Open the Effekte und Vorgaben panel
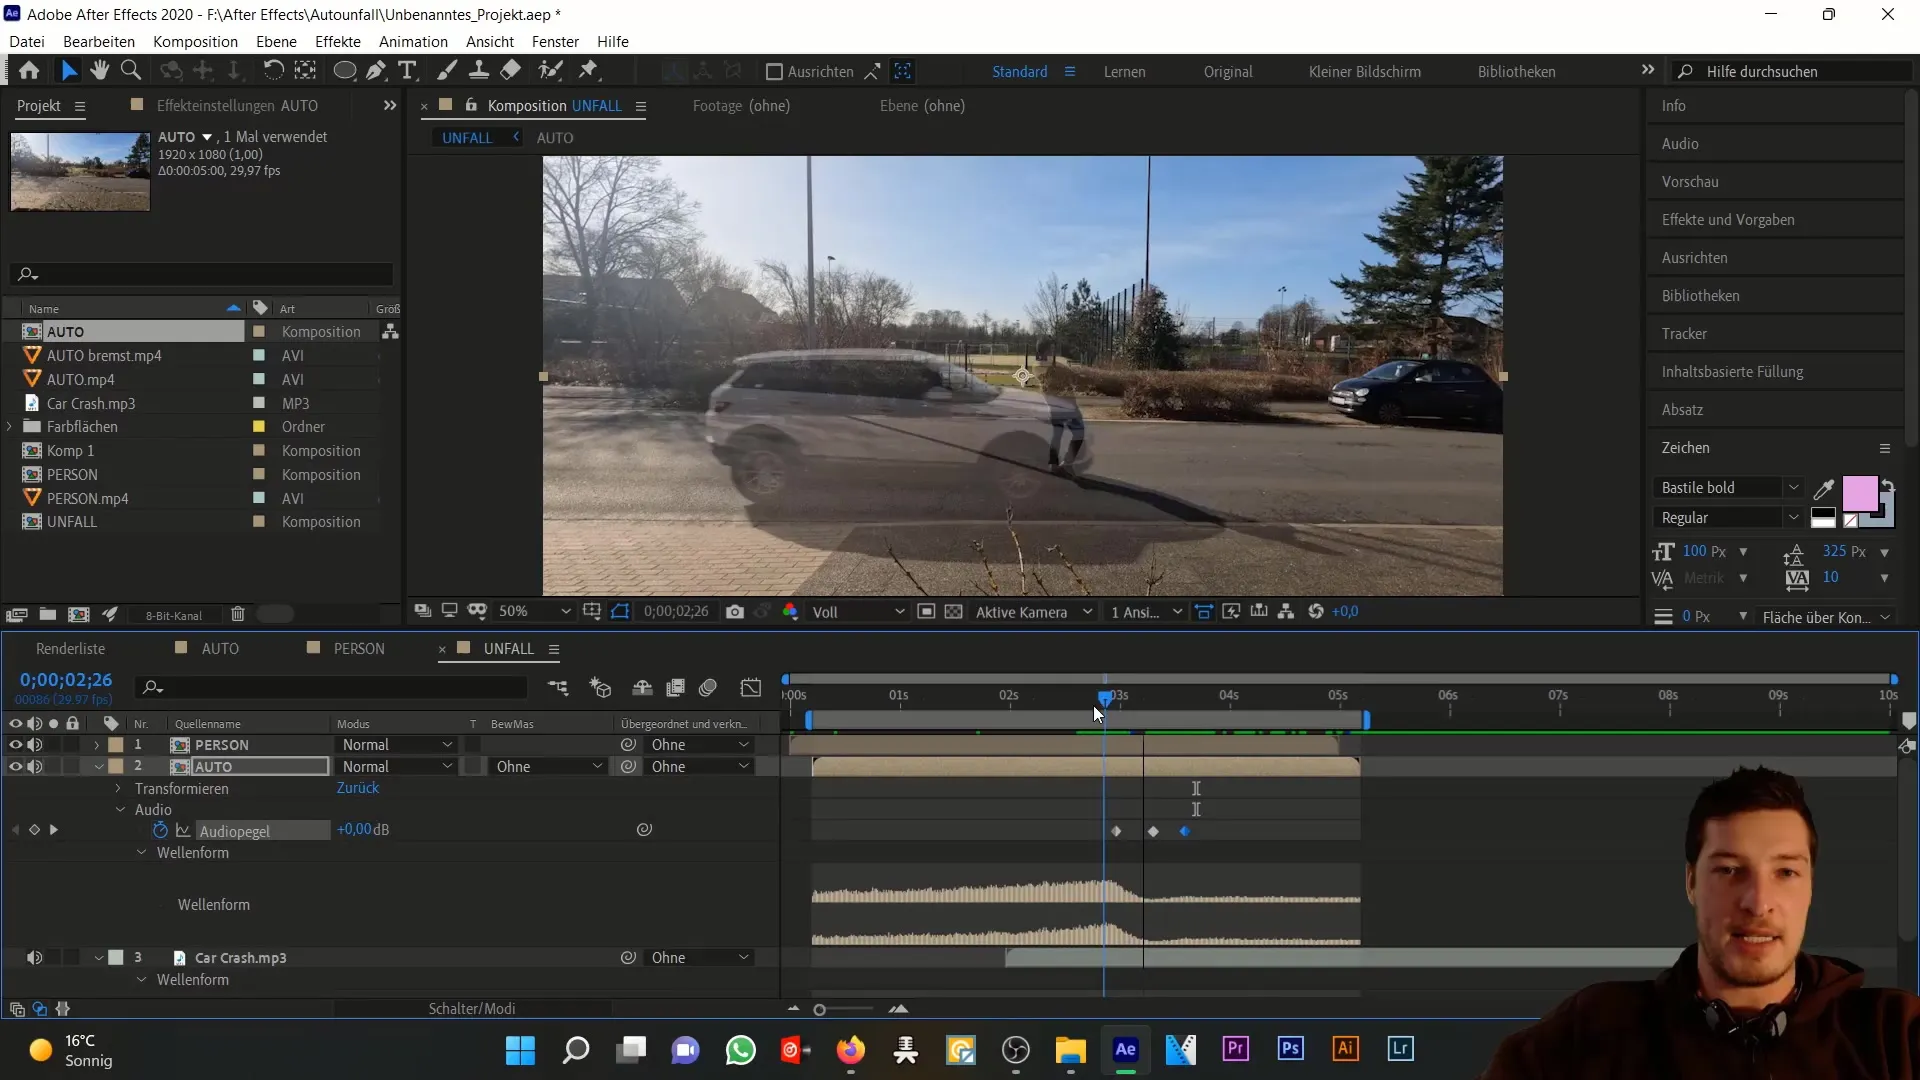Viewport: 1920px width, 1080px height. point(1728,220)
